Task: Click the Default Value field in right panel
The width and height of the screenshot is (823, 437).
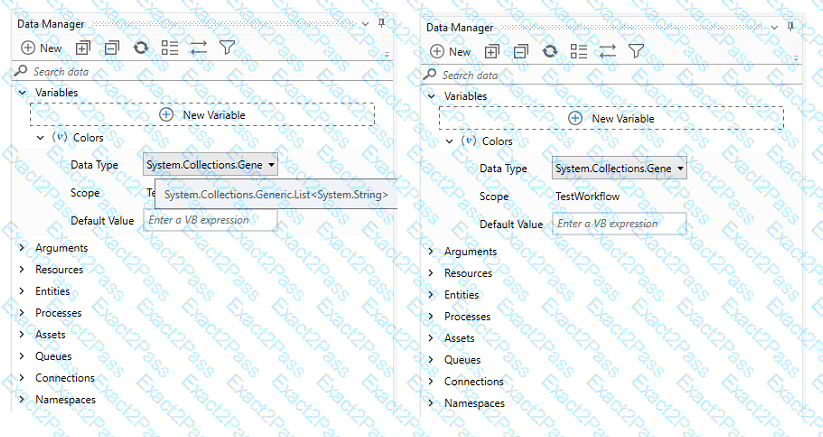Action: (619, 224)
